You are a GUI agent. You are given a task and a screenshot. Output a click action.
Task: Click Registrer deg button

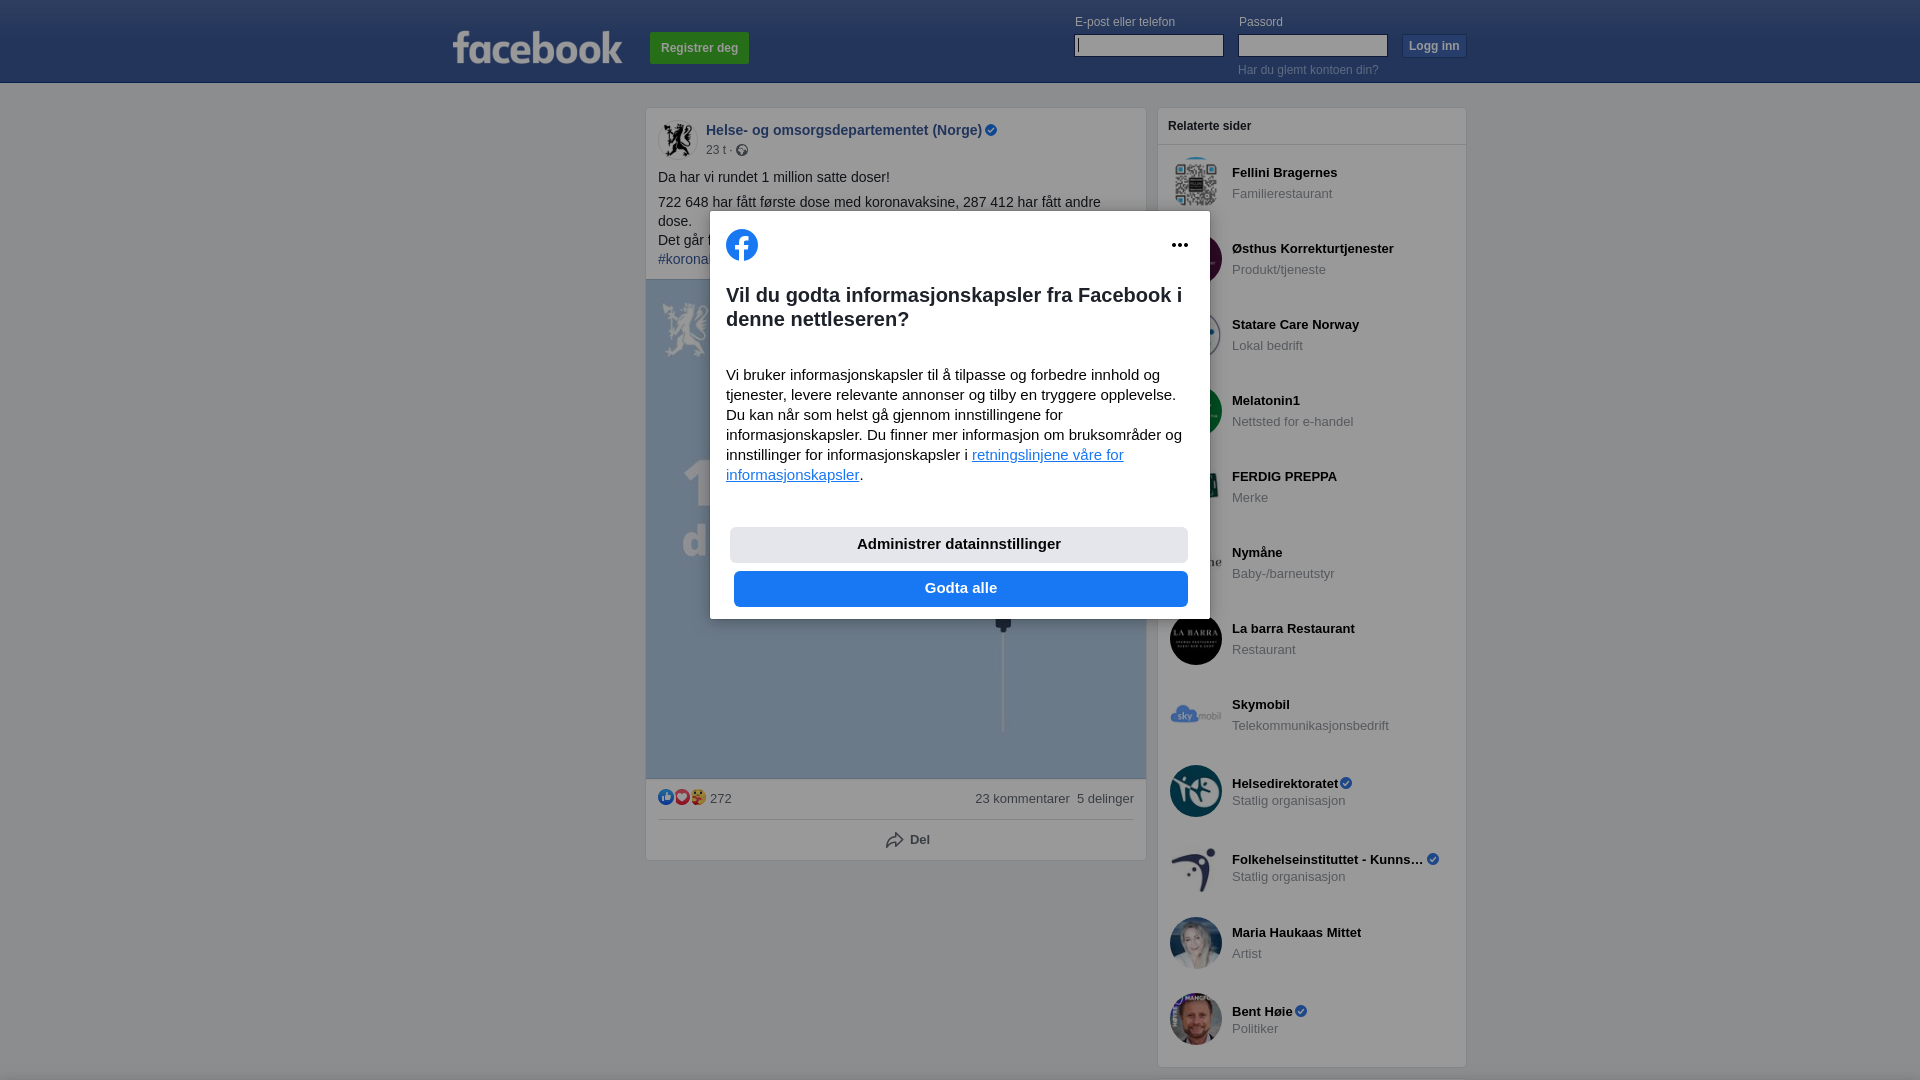(x=699, y=48)
